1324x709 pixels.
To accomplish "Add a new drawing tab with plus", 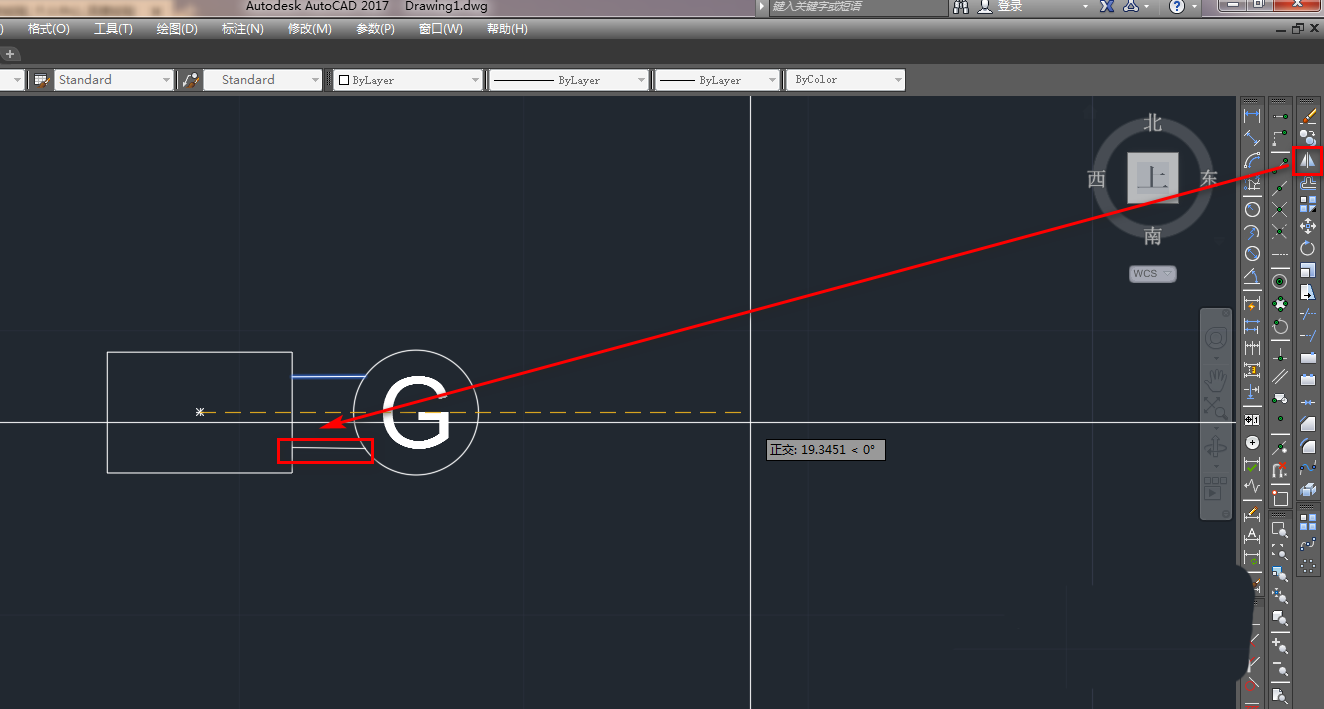I will [10, 54].
